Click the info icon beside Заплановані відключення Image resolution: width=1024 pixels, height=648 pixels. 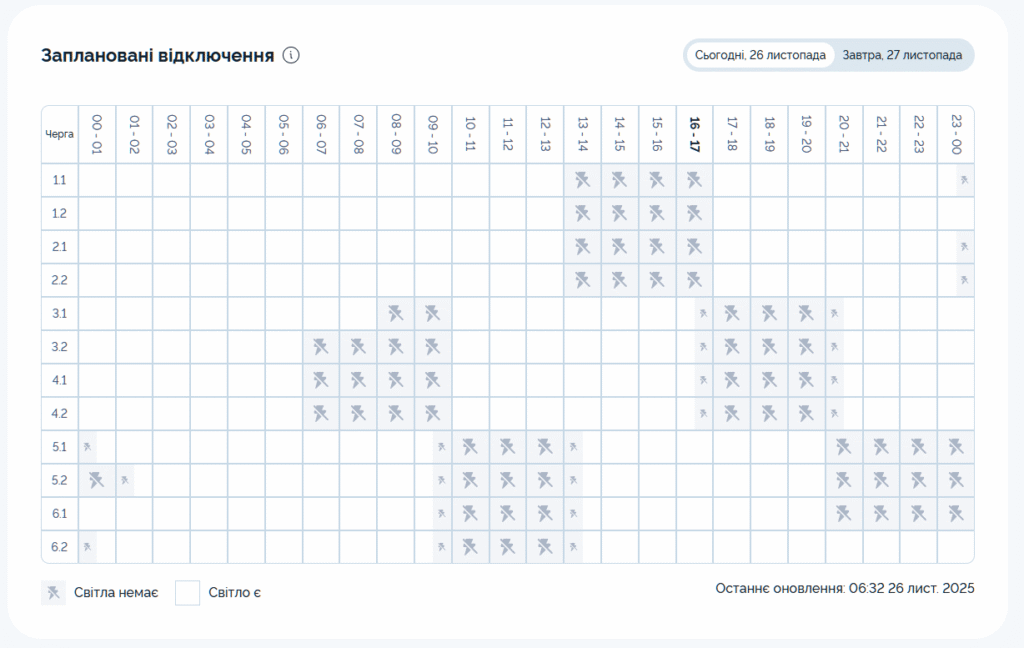(291, 55)
